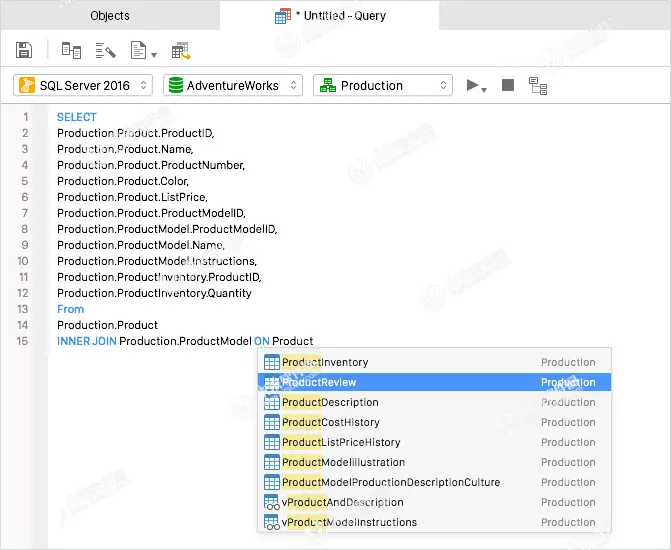Click the ProductInventory table icon

[x=272, y=362]
